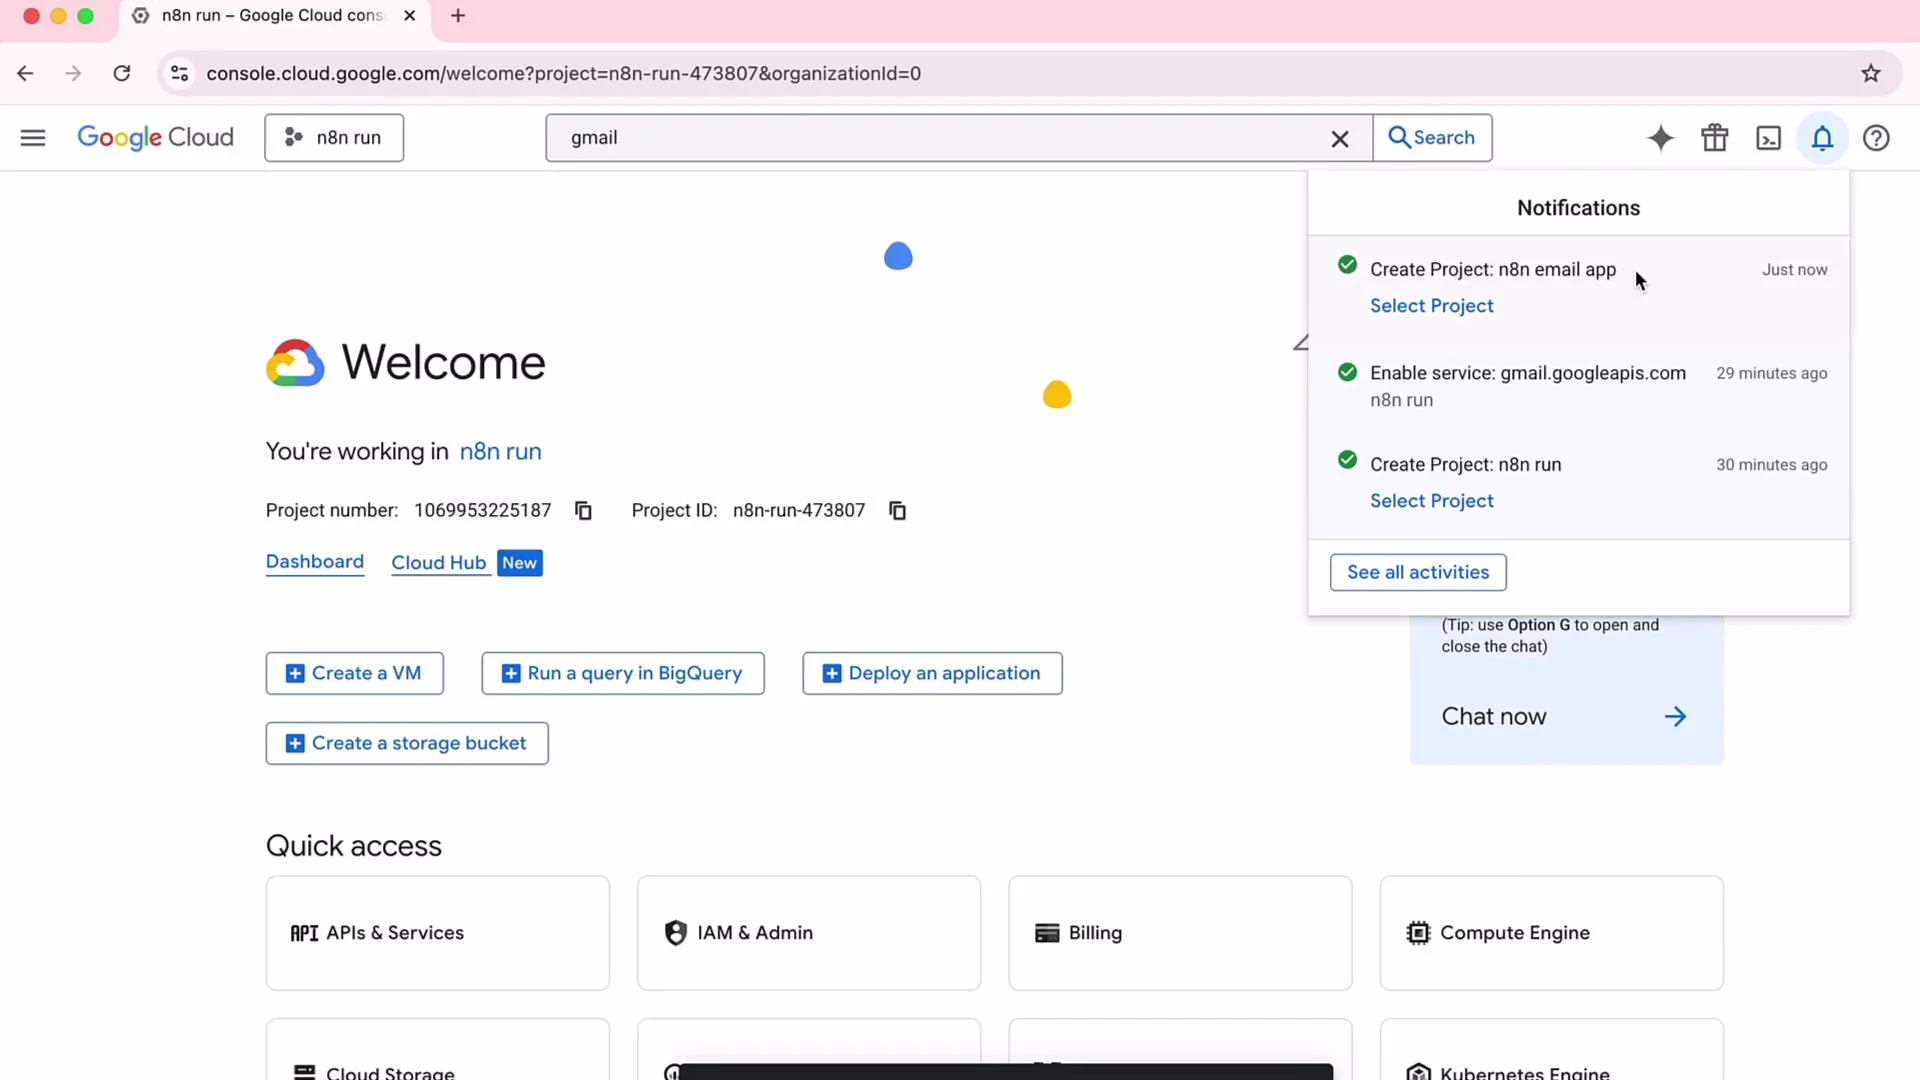Click the Google Cloud logo
1920x1080 pixels.
click(x=155, y=138)
